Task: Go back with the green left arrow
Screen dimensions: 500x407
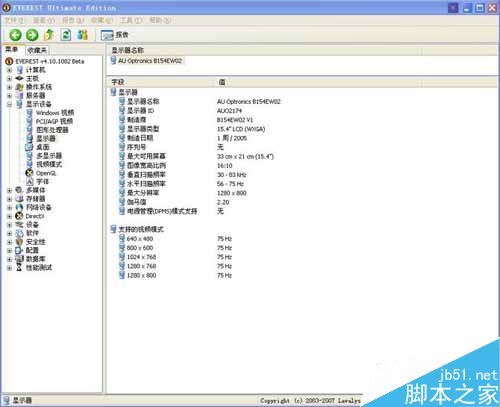Action: pos(15,35)
